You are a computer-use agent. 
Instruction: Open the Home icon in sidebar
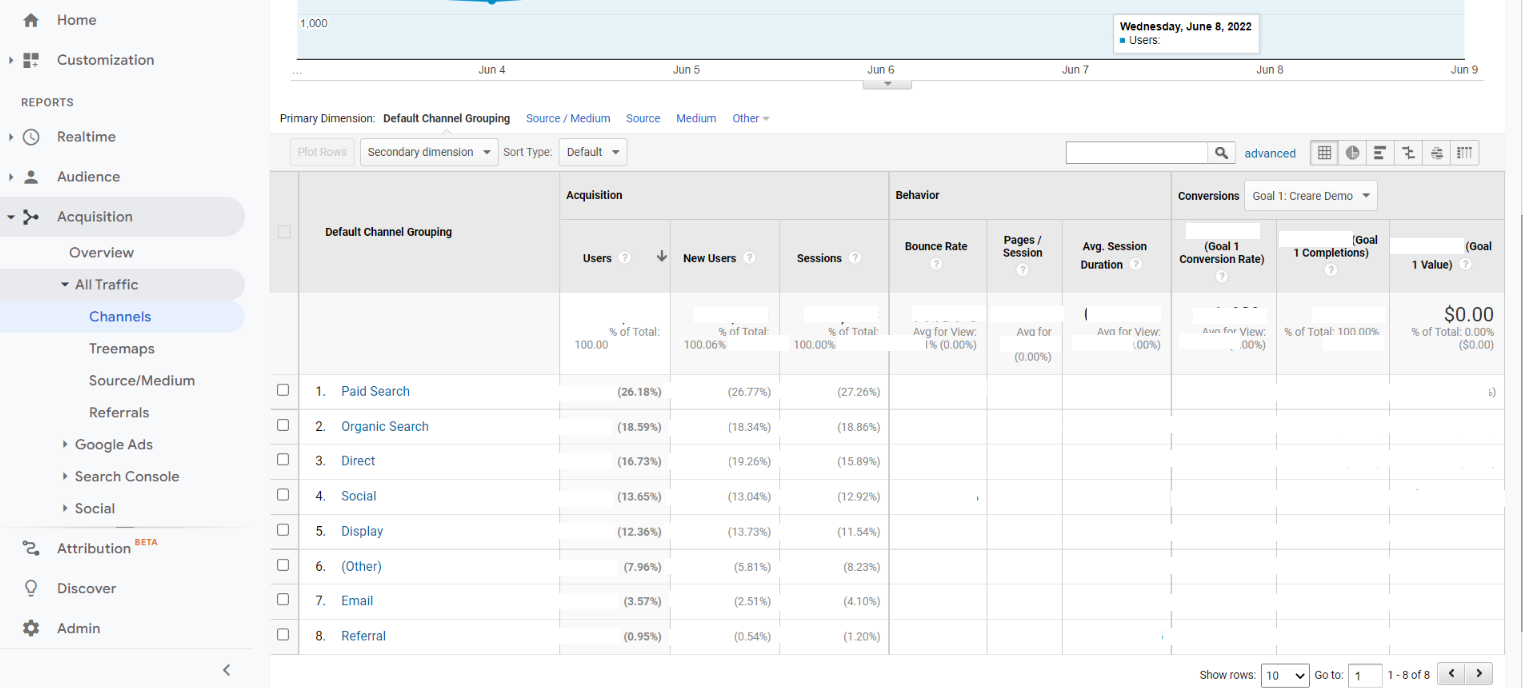point(31,20)
